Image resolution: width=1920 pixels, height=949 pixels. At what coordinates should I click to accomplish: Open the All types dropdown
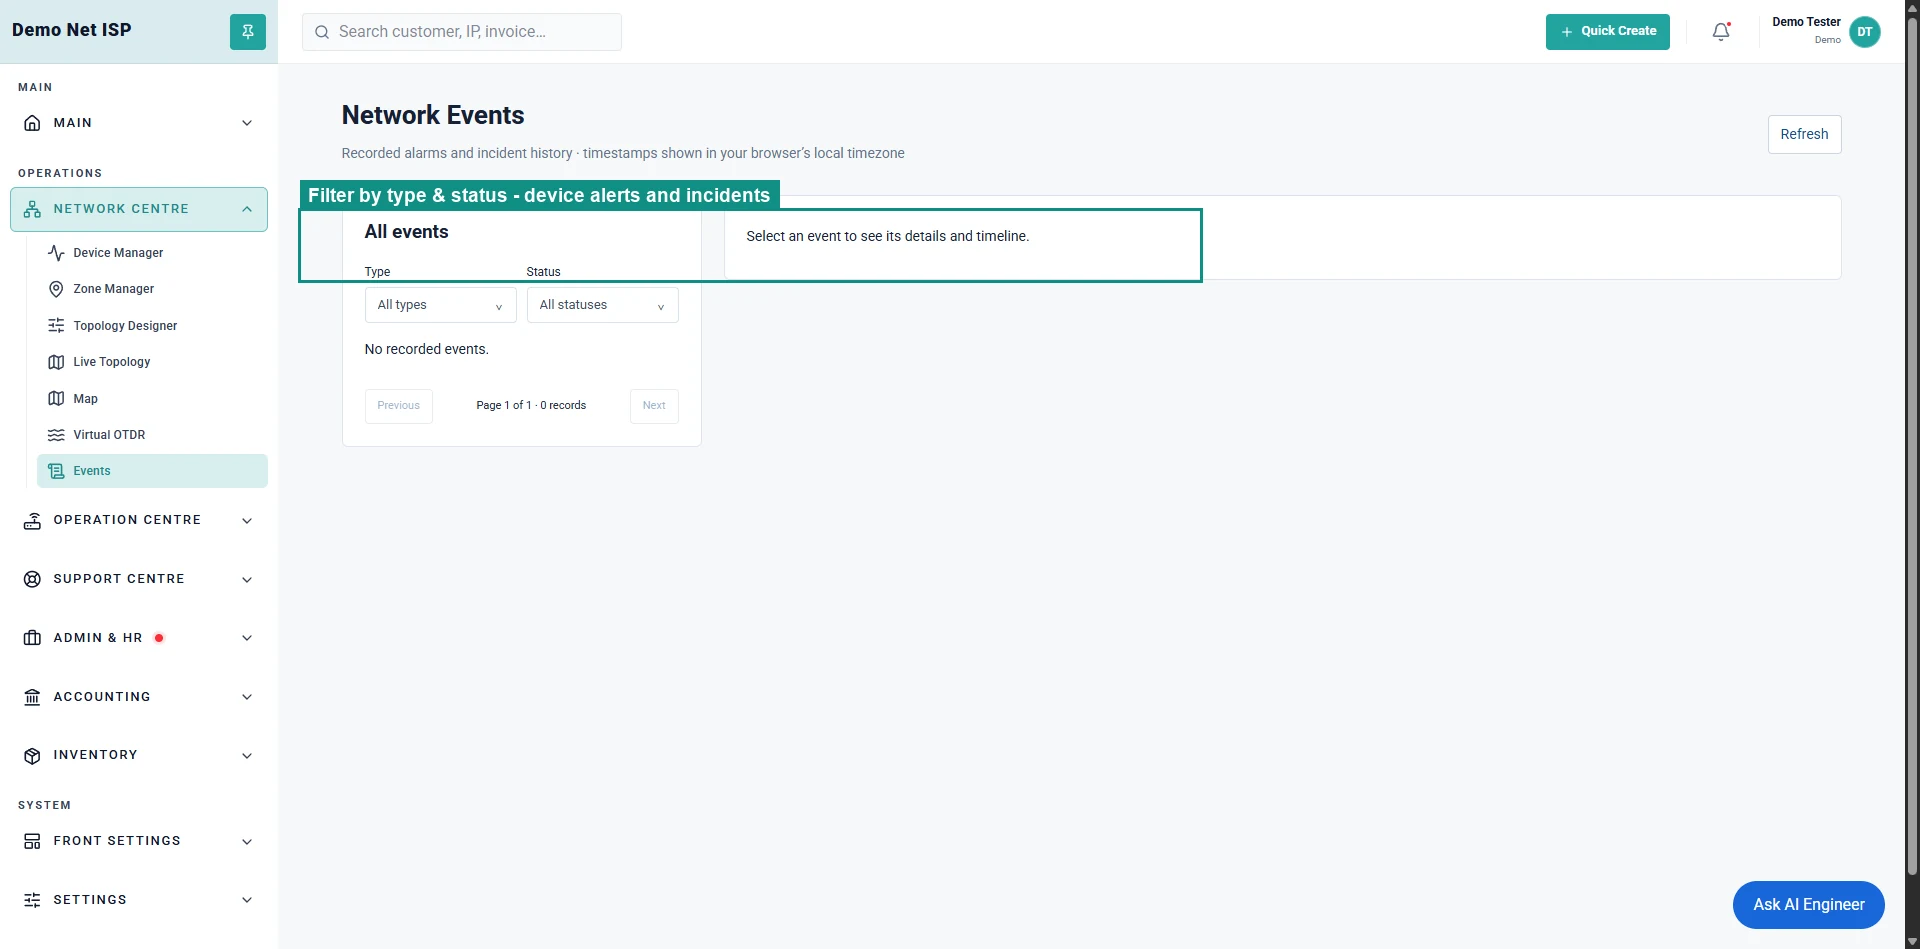pyautogui.click(x=440, y=305)
